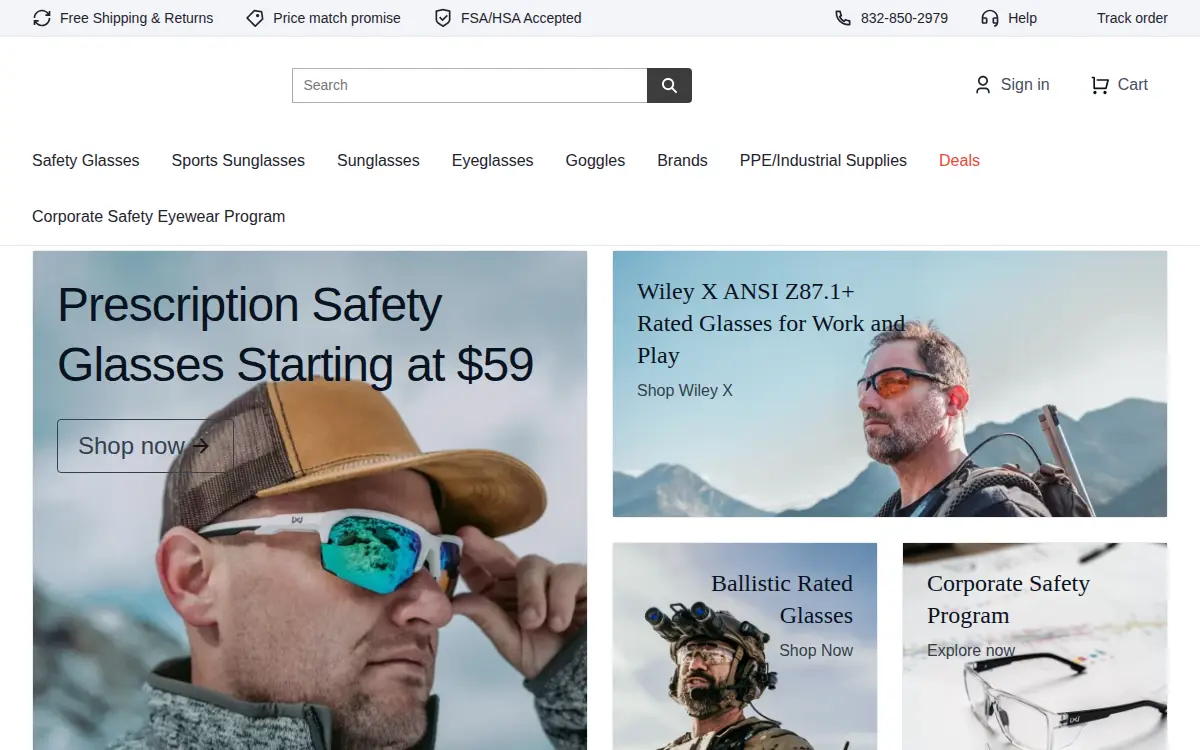This screenshot has height=750, width=1200.
Task: Open the red Deals menu item
Action: pos(959,160)
